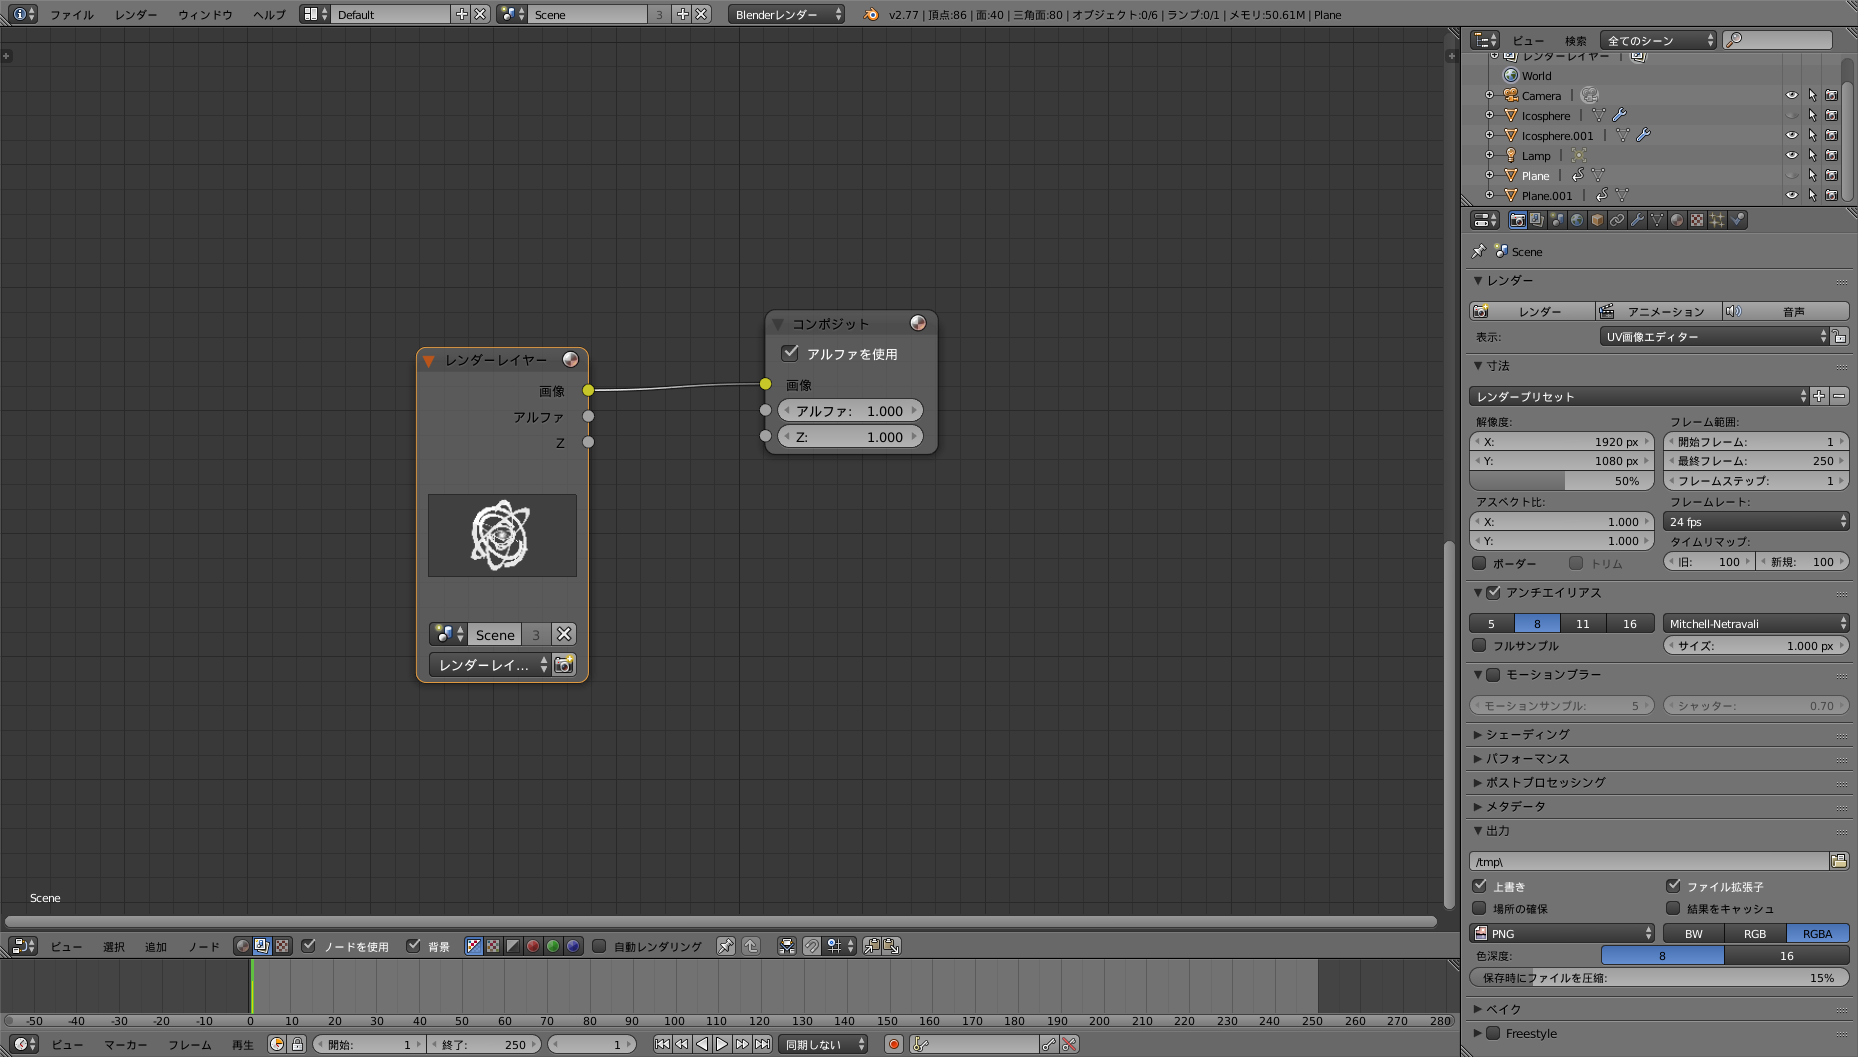Viewport: 1858px width, 1057px height.
Task: Enable the 'ボーダー' checkbox
Action: pyautogui.click(x=1479, y=563)
